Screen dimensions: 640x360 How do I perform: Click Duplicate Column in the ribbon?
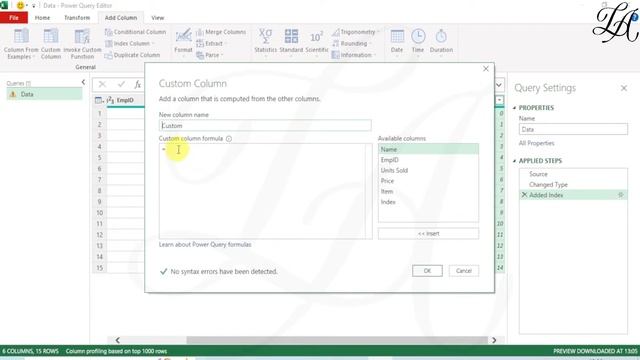click(x=132, y=55)
